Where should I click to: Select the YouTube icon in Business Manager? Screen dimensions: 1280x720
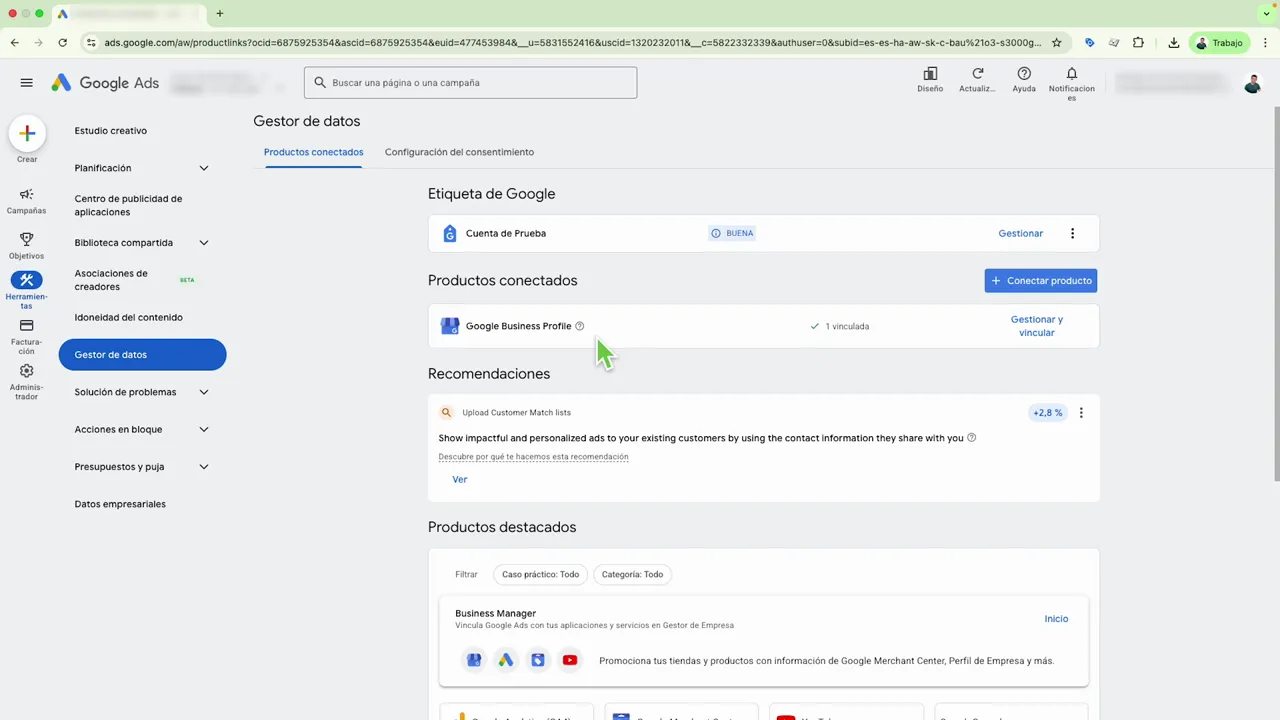[x=569, y=660]
